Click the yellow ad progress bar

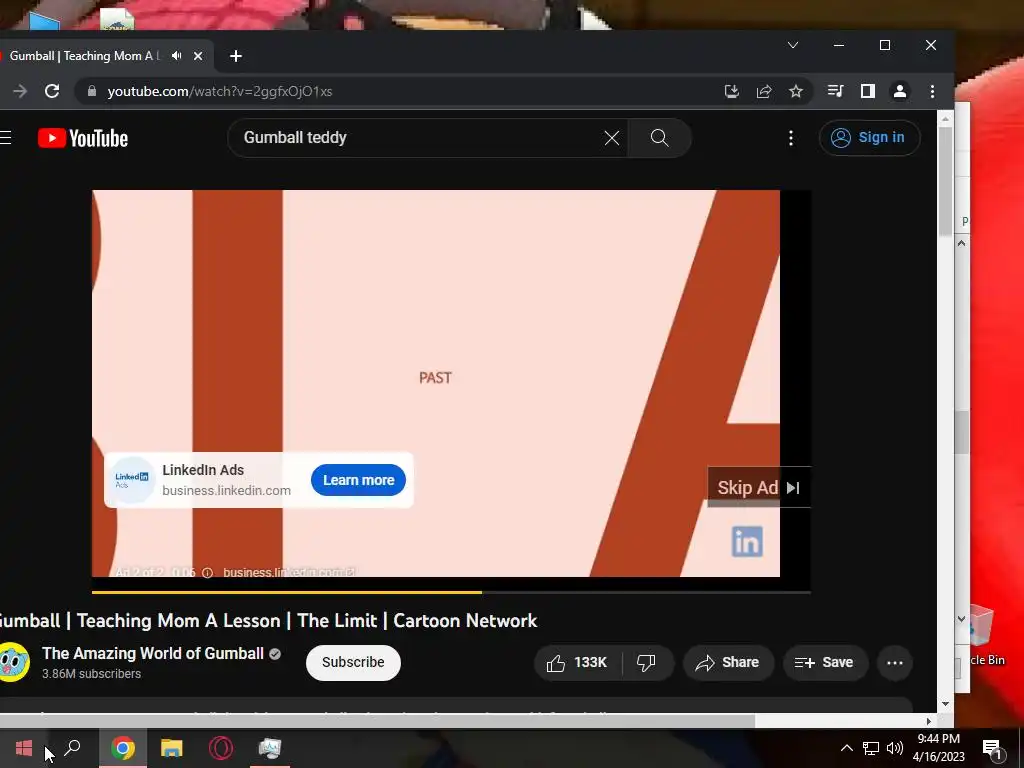tap(287, 592)
